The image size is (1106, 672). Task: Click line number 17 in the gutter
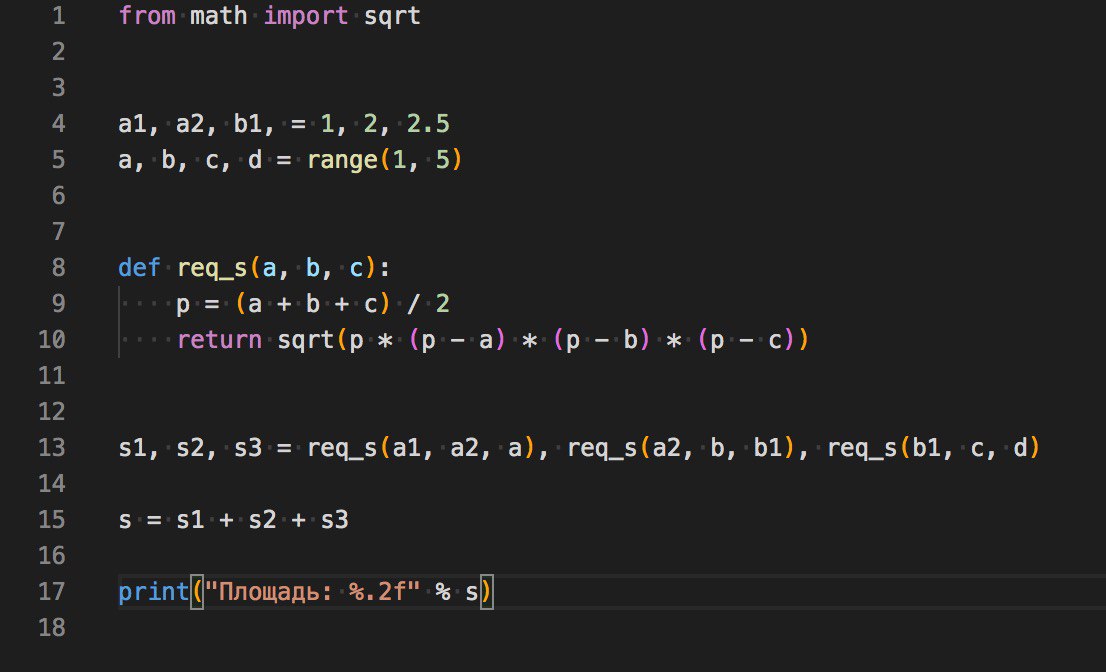tap(51, 591)
